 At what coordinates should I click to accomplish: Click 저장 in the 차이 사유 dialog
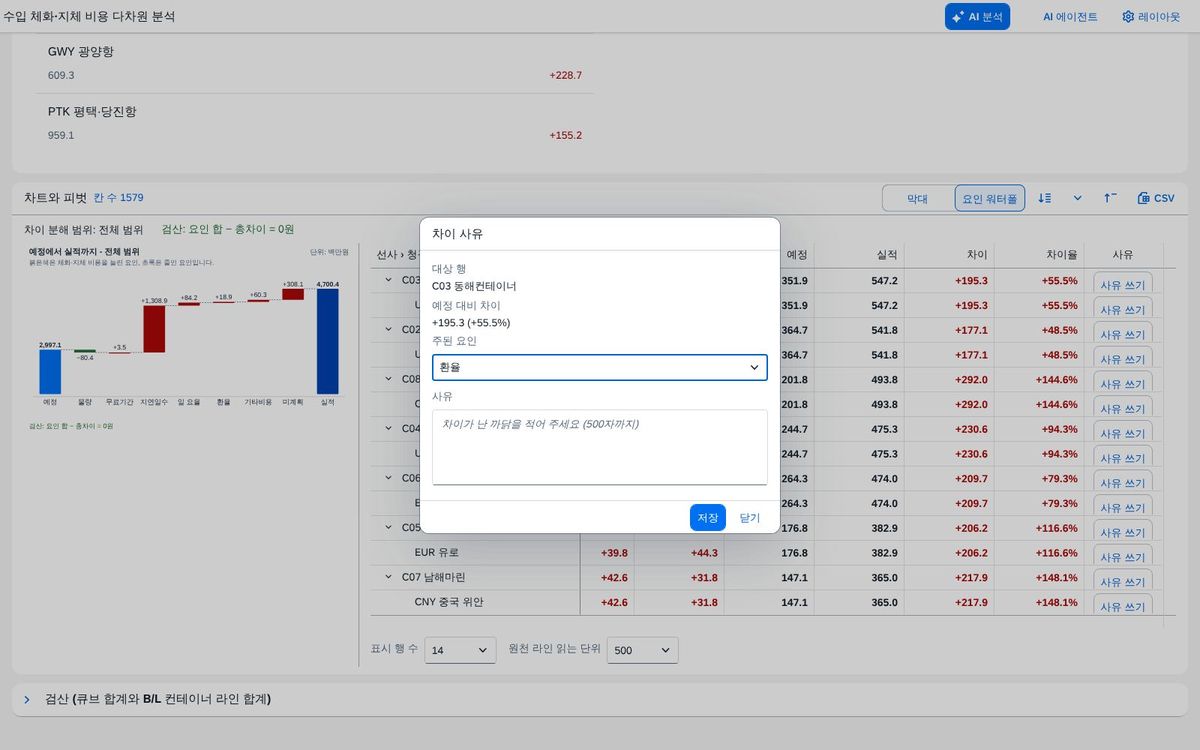[x=708, y=517]
